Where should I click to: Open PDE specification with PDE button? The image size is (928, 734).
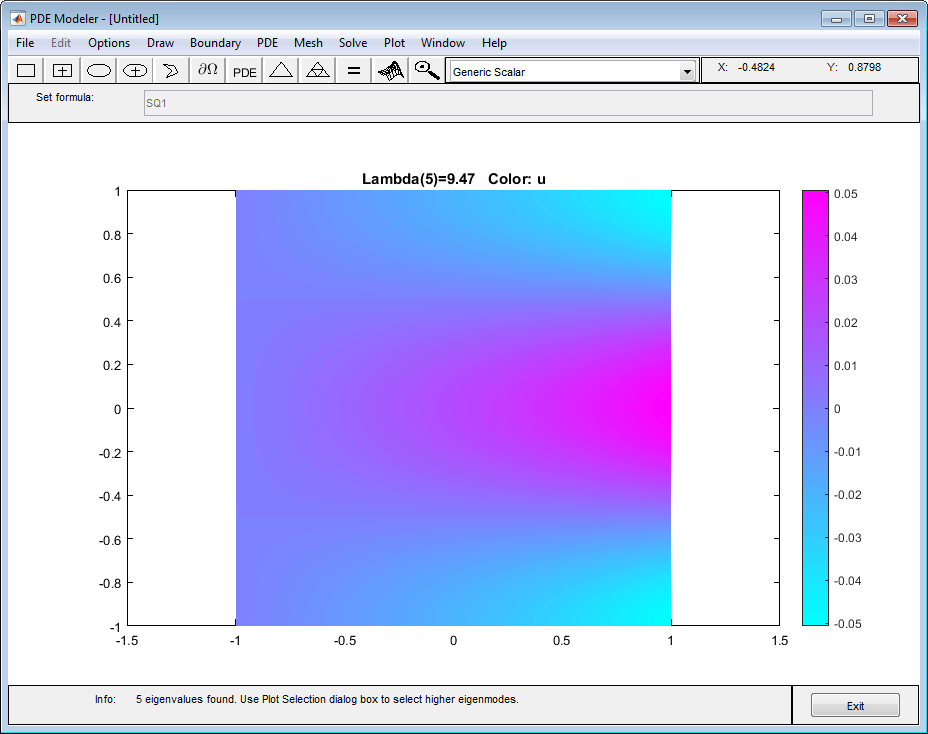click(244, 71)
